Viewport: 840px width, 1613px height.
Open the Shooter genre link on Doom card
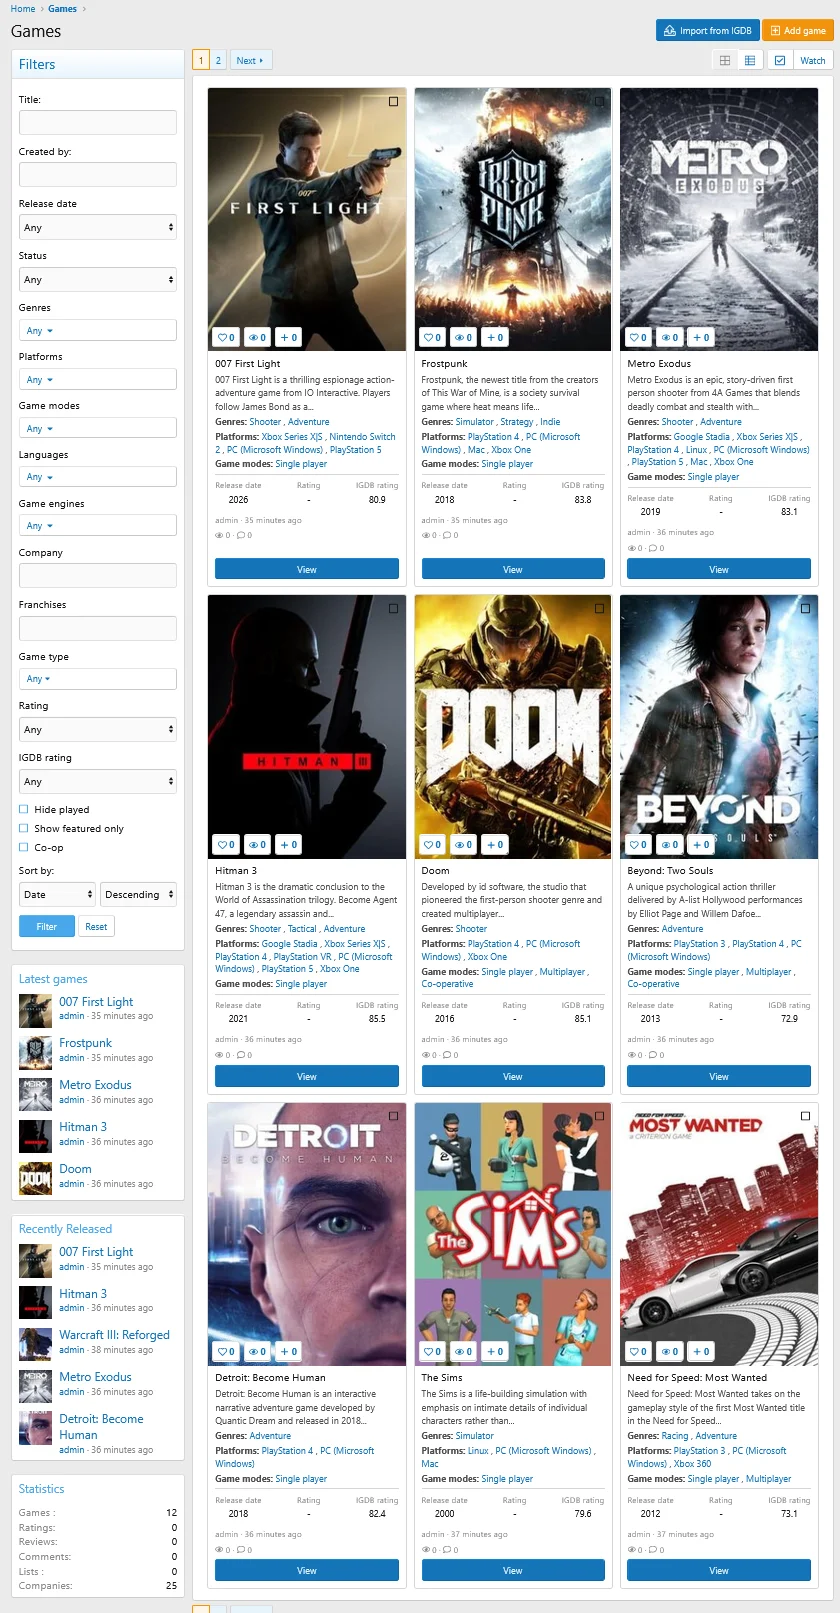[x=471, y=929]
